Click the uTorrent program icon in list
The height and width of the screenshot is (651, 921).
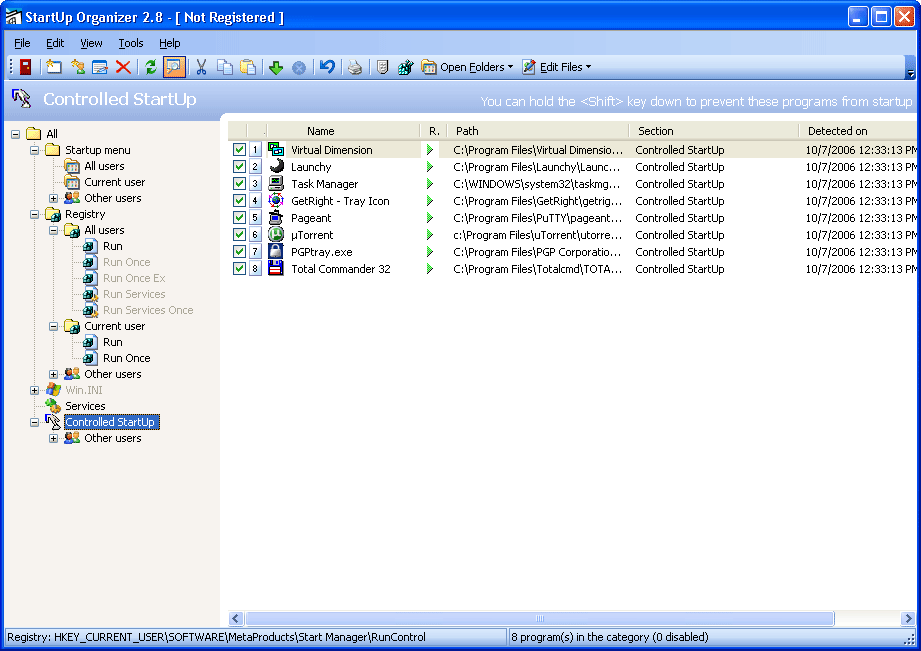pos(276,234)
